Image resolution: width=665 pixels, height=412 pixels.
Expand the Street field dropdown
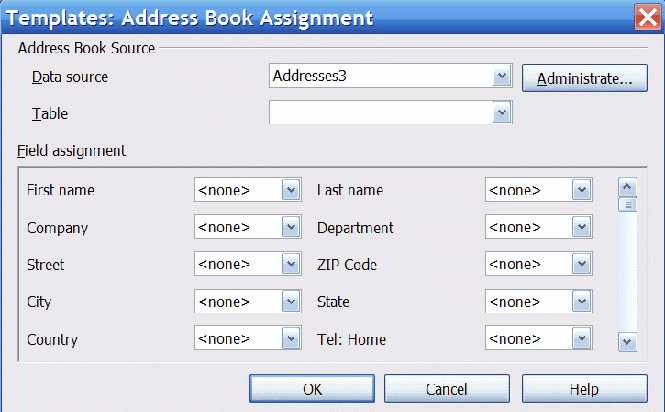click(x=291, y=264)
